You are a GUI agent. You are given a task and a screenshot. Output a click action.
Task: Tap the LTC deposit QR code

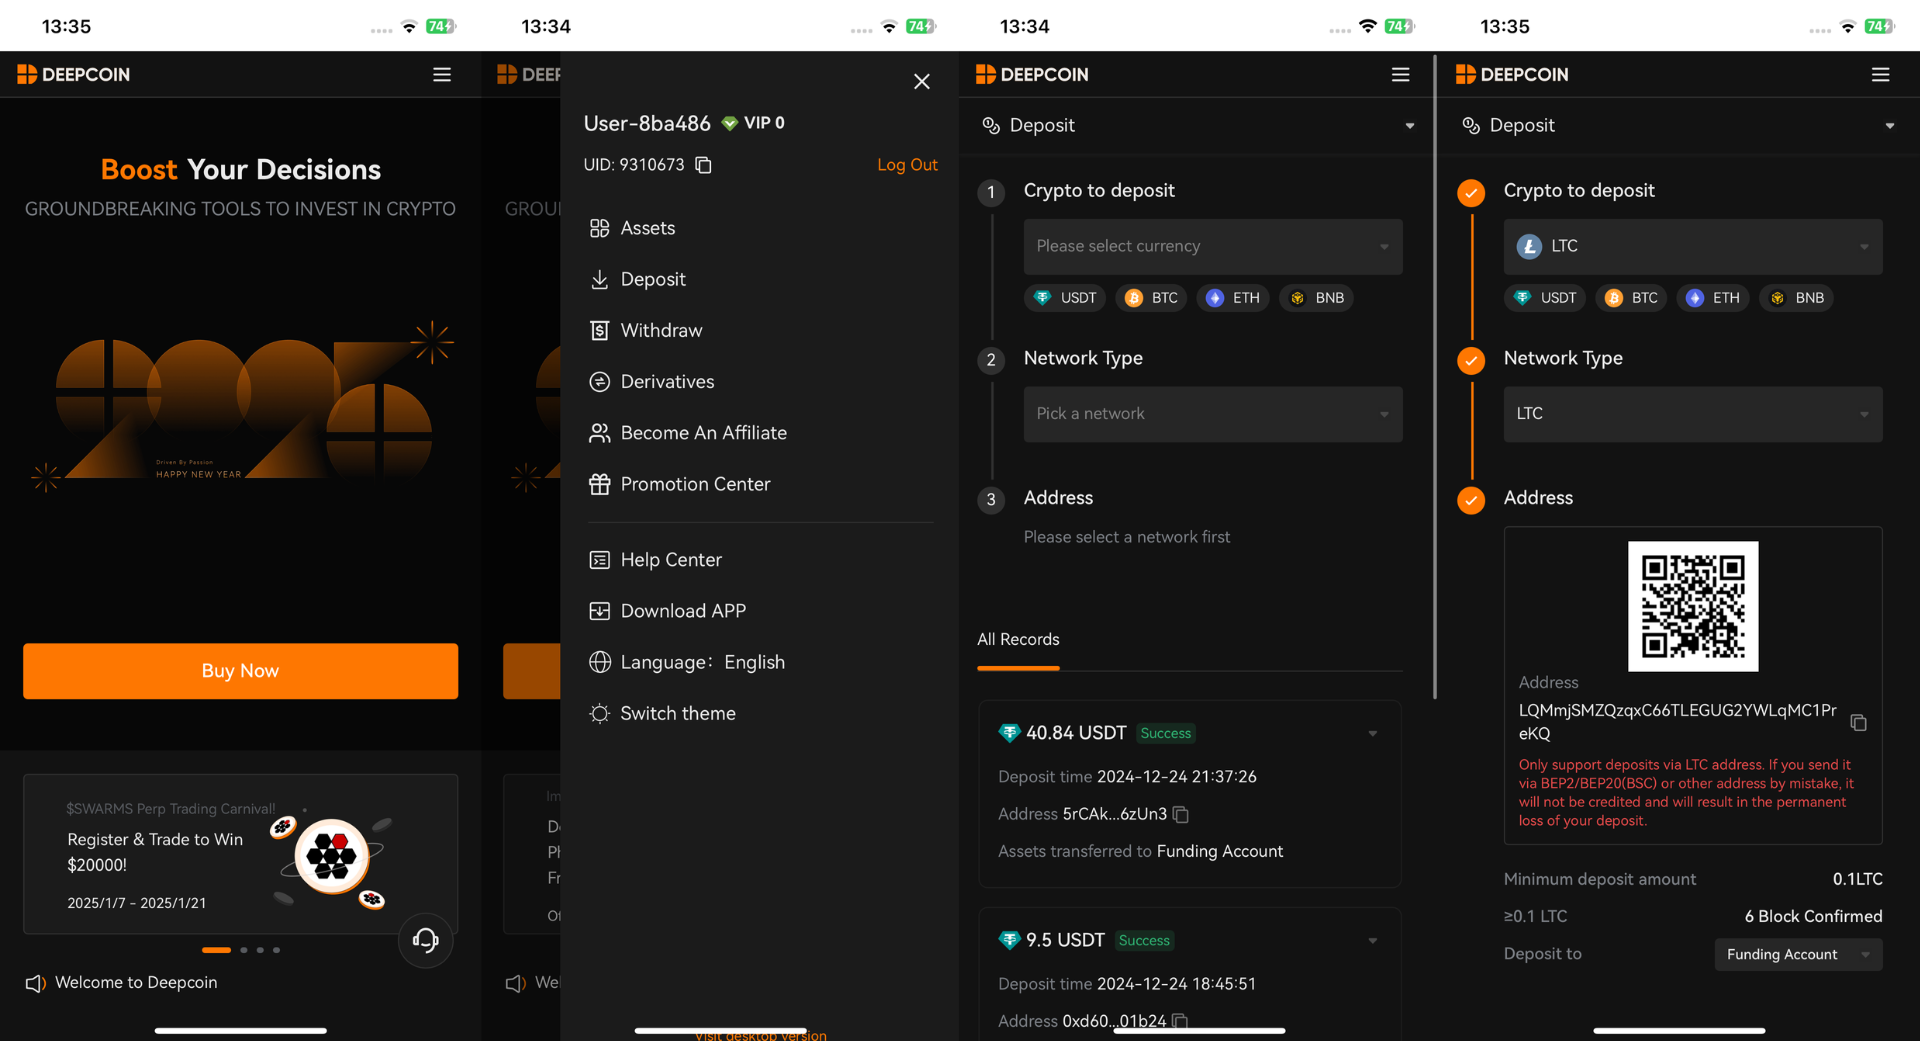click(1693, 606)
